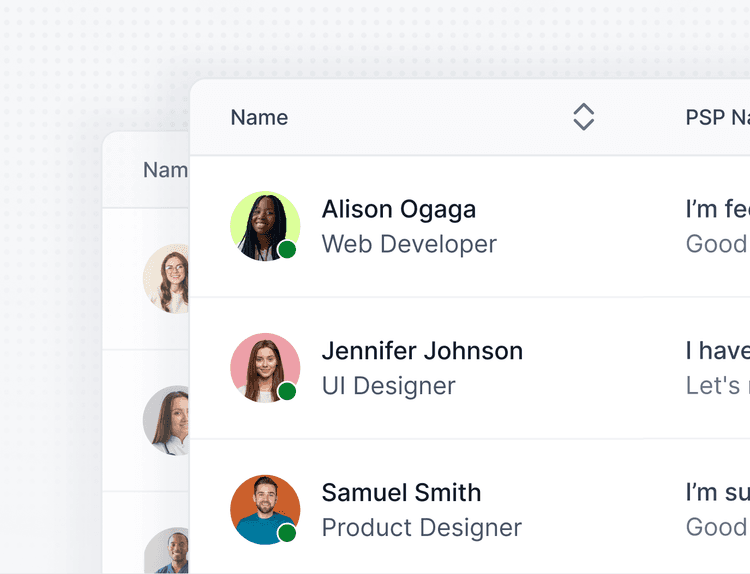Open the Jennifer Johnson name link

pos(422,351)
